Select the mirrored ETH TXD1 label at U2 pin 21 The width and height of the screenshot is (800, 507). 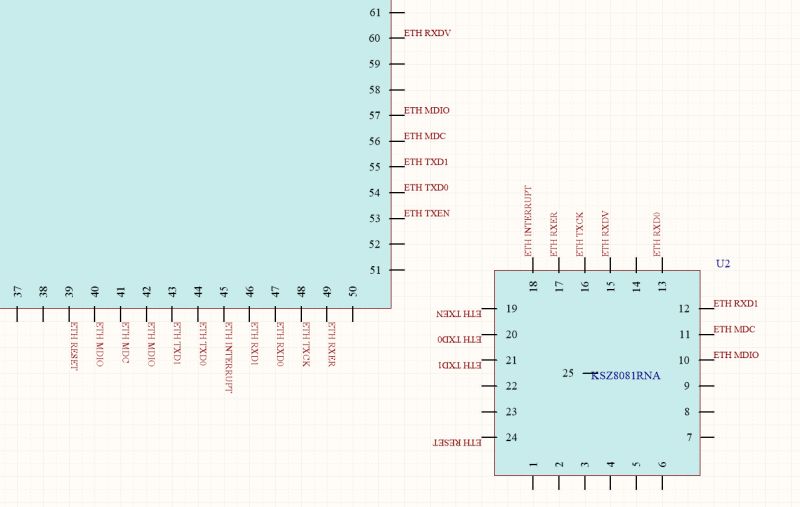coord(460,365)
